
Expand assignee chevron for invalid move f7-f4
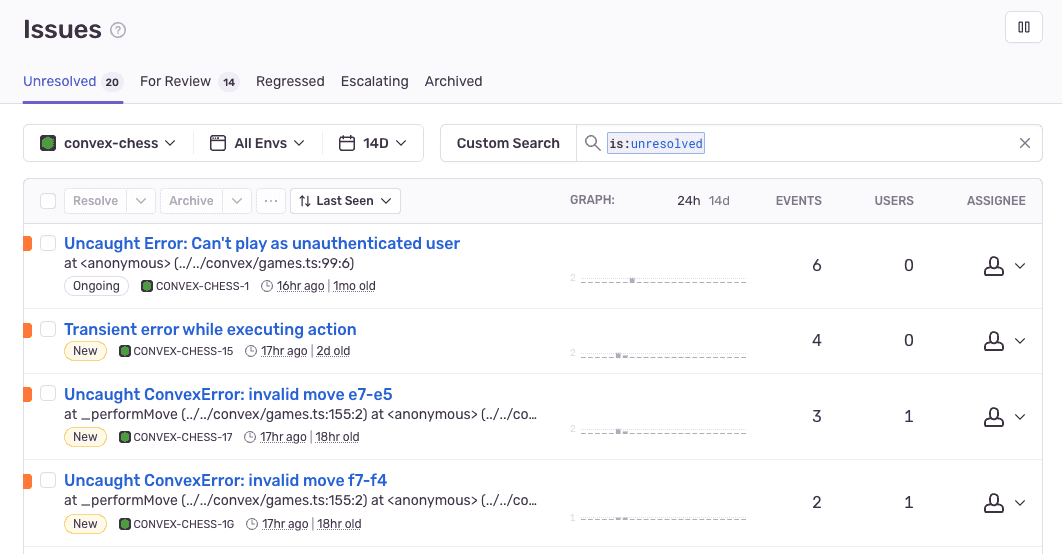point(1020,503)
